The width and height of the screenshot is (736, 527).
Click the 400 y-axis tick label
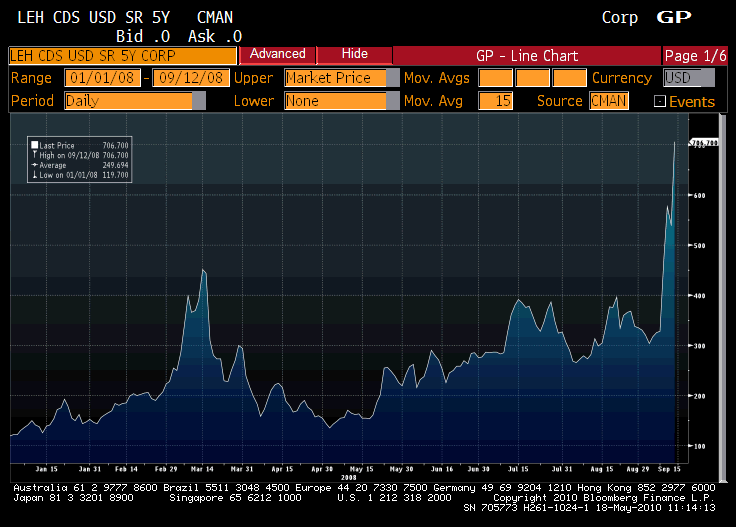coord(699,296)
